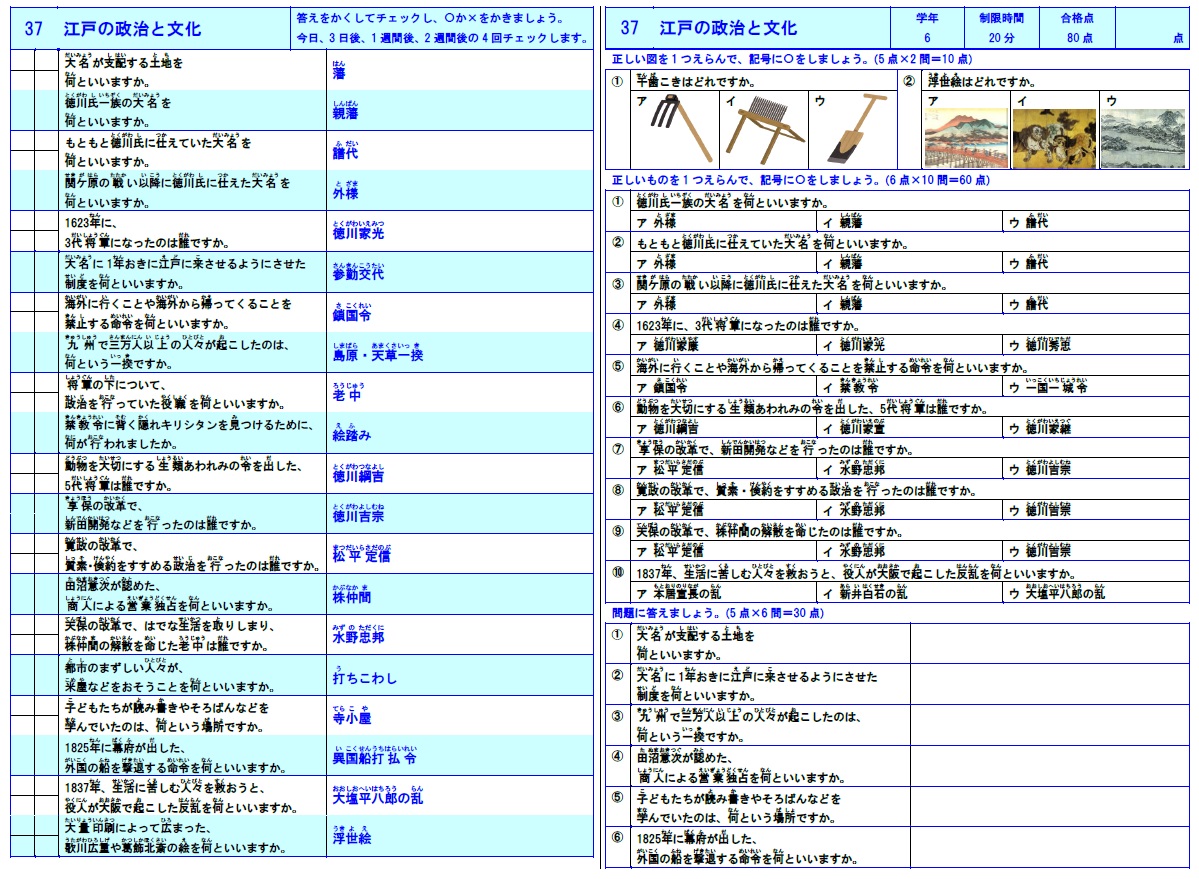Image resolution: width=1199 pixels, height=879 pixels.
Task: Click the blank answer box for written question ④ 田沼意次
Action: click(1049, 767)
